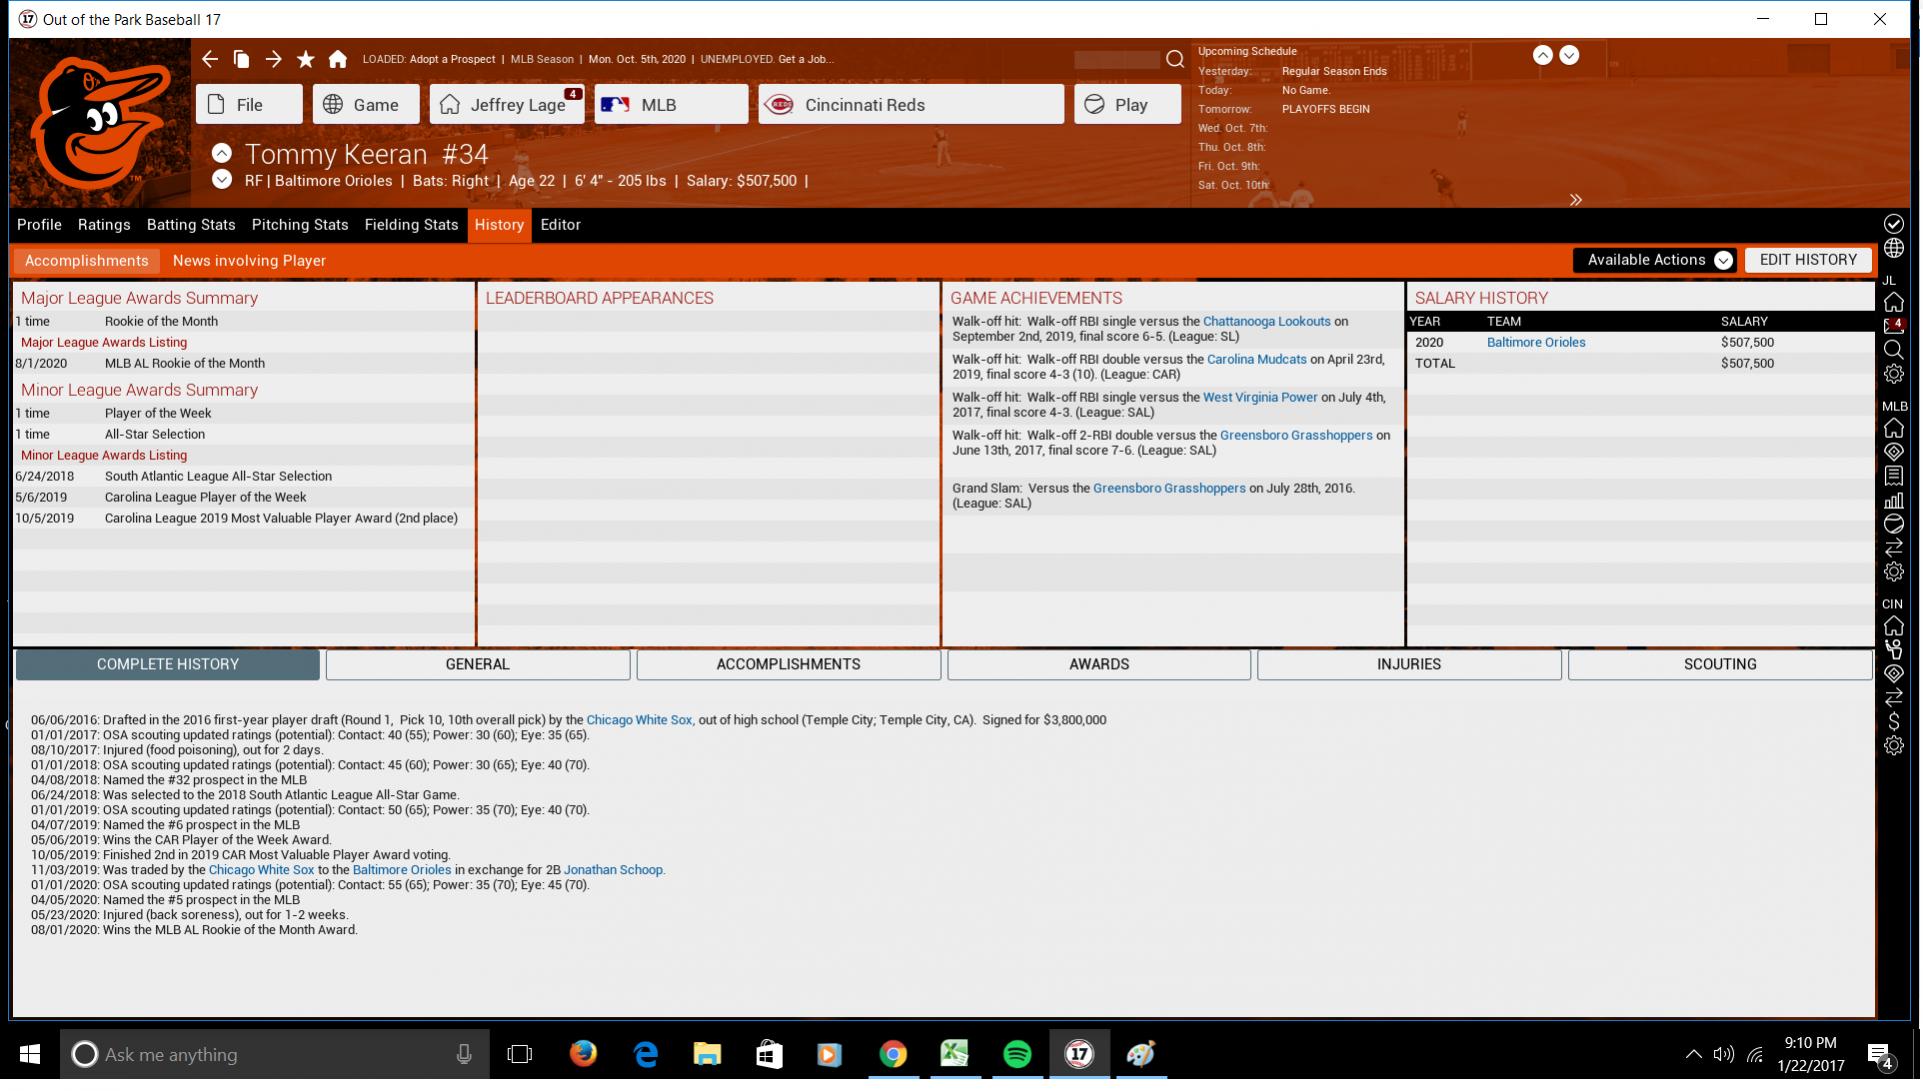This screenshot has height=1091, width=1923.
Task: Go forward with the right arrow icon
Action: point(273,59)
